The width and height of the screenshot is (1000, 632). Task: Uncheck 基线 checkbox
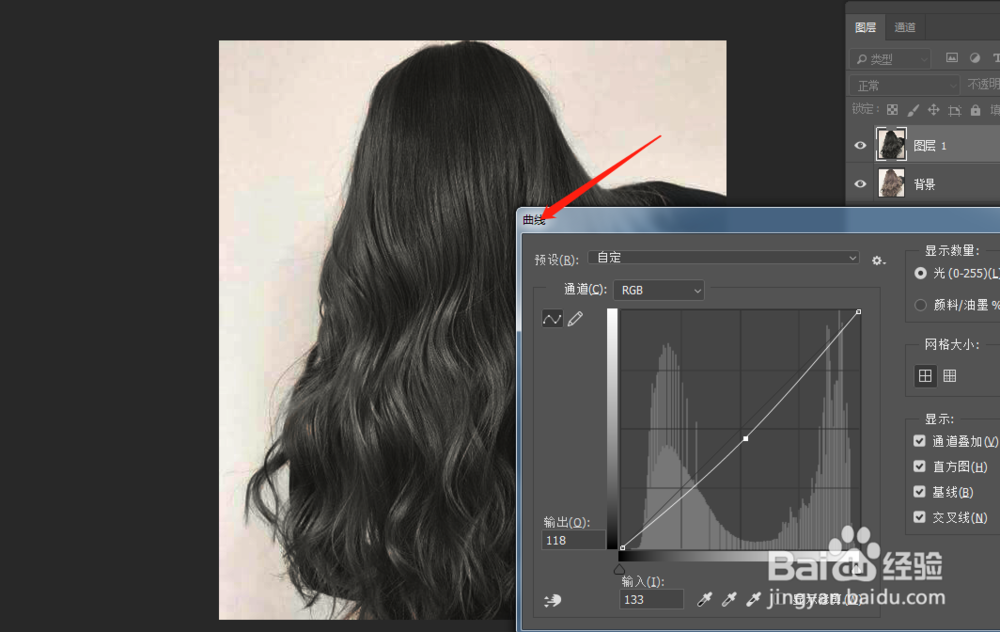click(919, 492)
